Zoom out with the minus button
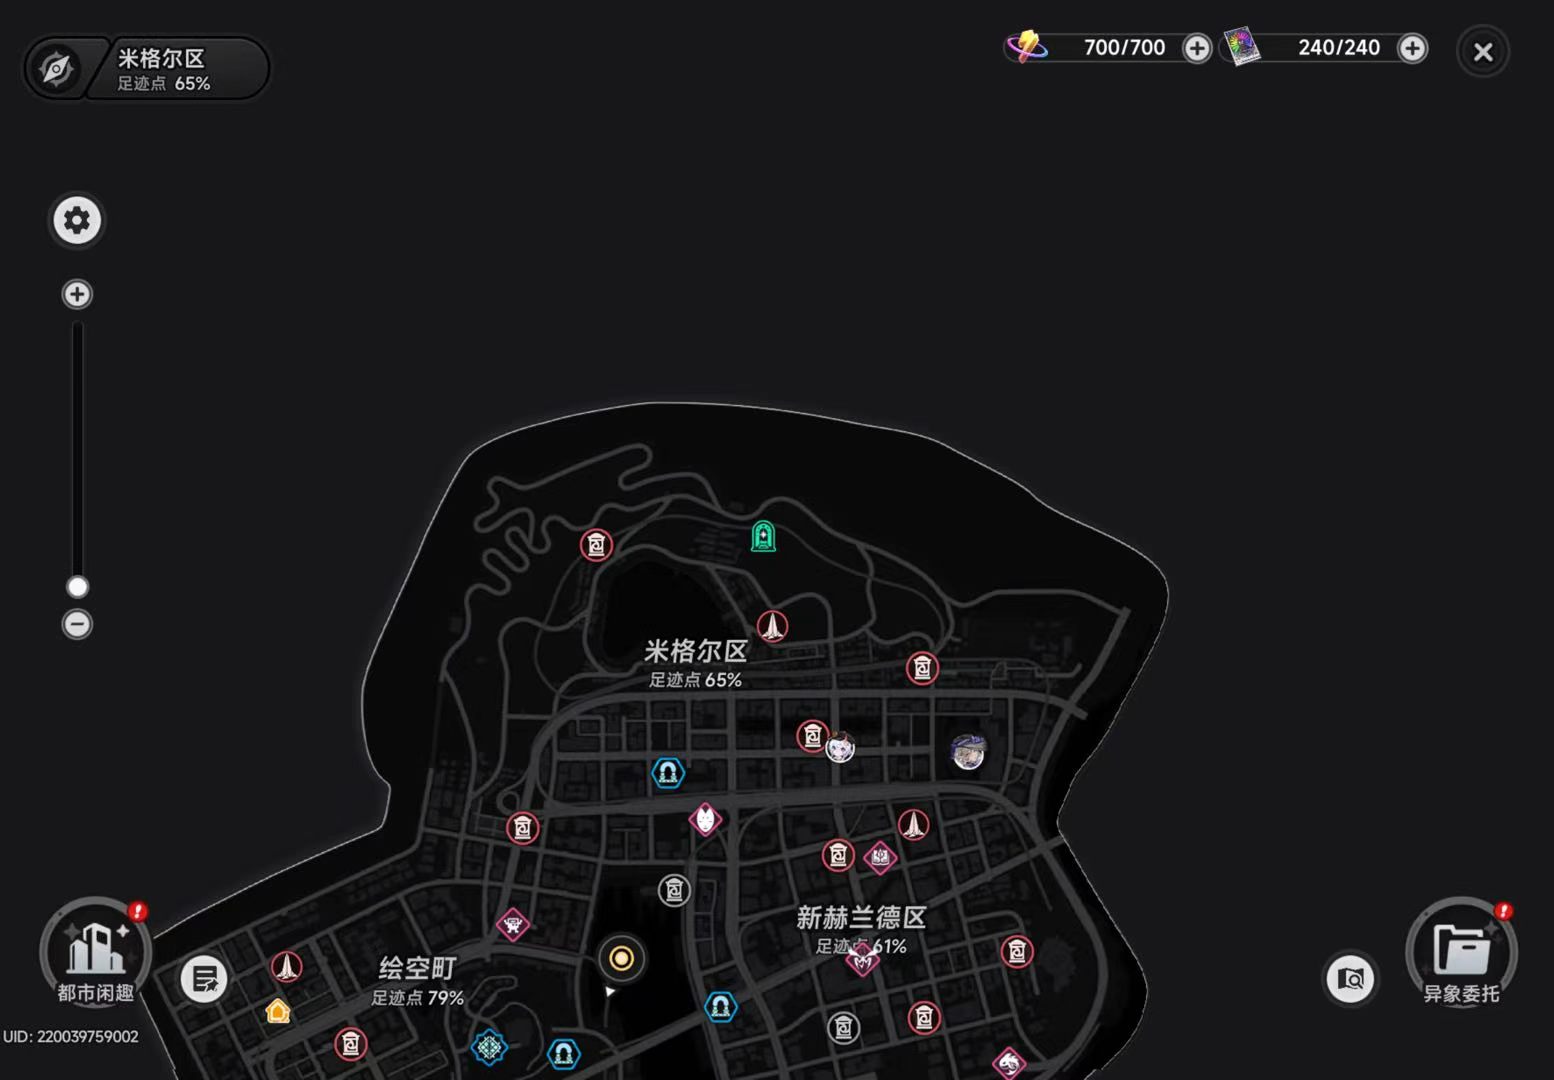 (77, 624)
